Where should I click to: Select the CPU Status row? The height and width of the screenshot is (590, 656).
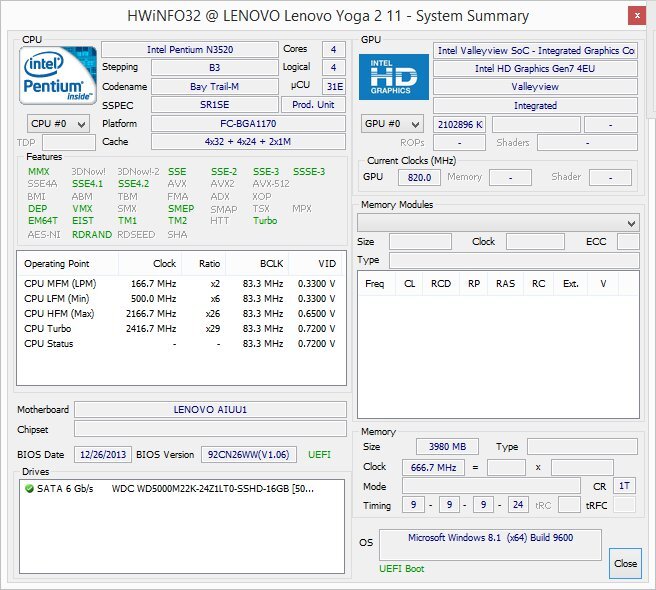[x=181, y=344]
